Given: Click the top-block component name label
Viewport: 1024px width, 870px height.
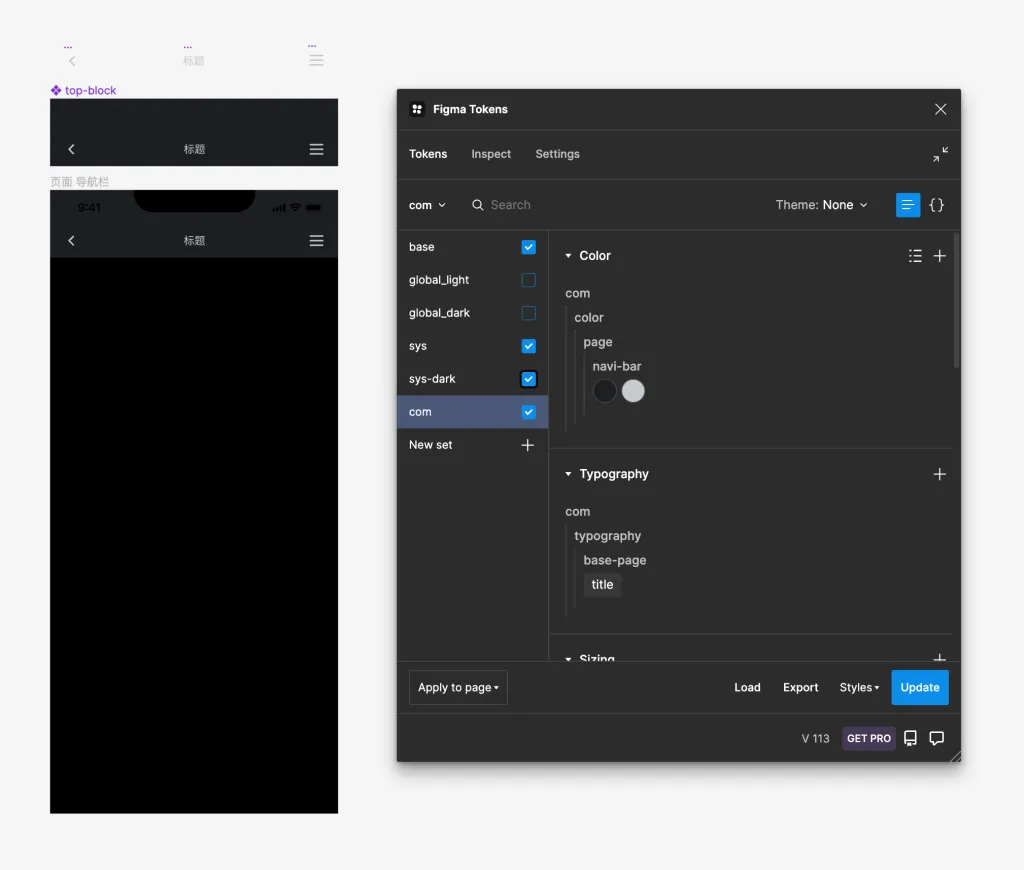Looking at the screenshot, I should point(90,90).
